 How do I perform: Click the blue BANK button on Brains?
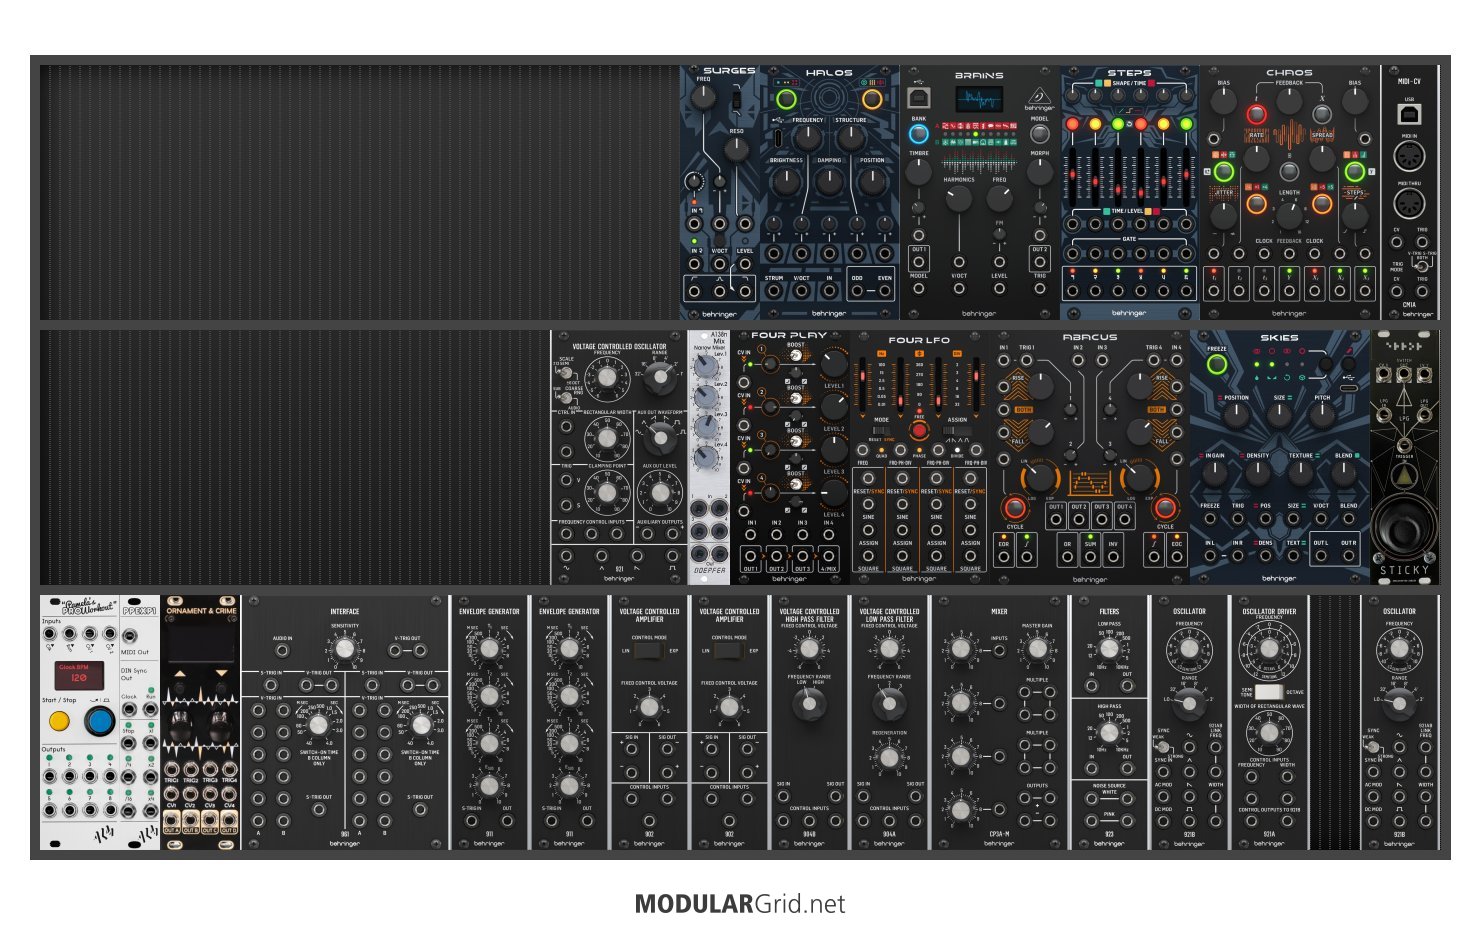918,134
